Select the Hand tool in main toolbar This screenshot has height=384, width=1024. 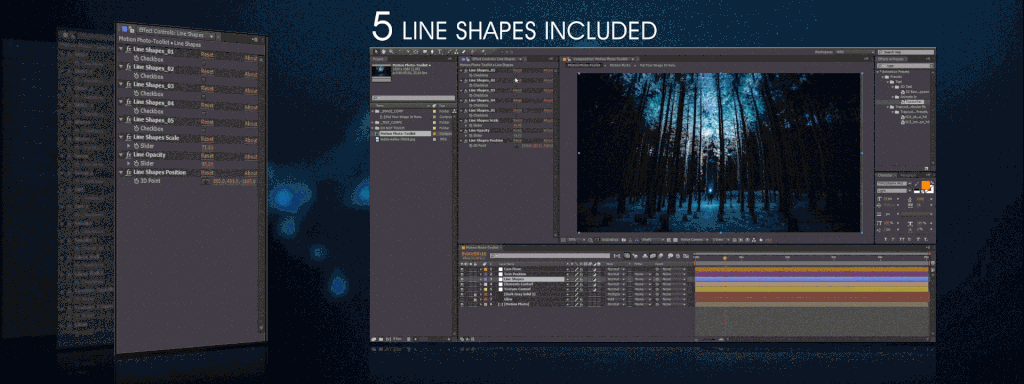(383, 52)
